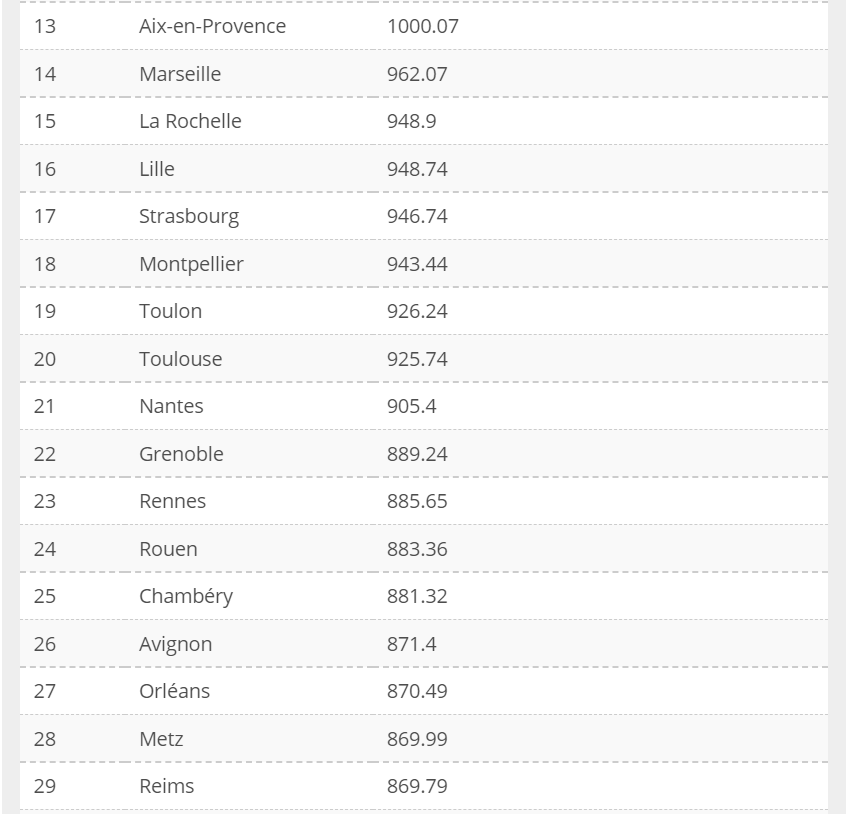Select the Marseille row city cell
Screen dimensions: 847x814
180,74
